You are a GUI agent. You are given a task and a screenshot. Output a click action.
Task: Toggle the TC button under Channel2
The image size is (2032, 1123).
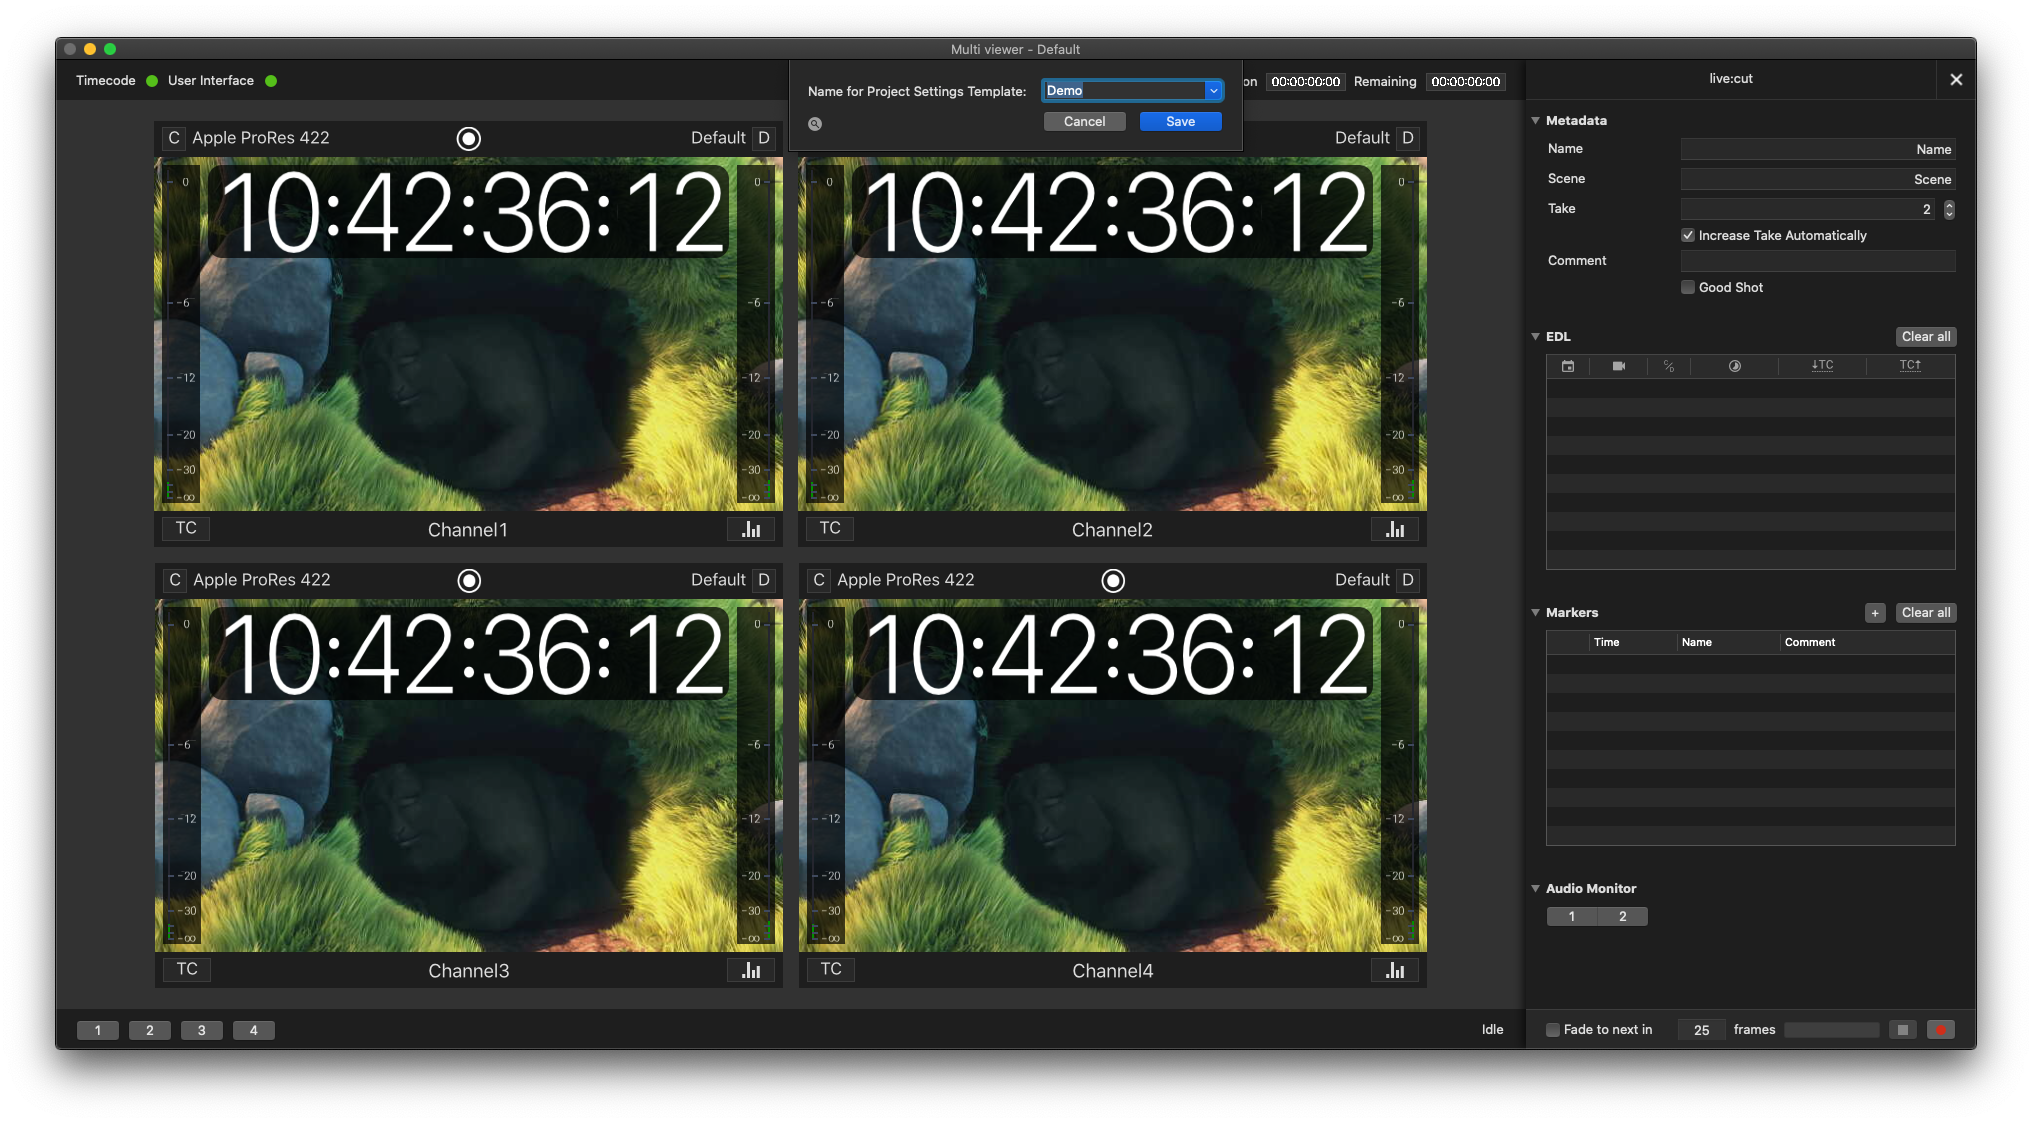coord(830,528)
